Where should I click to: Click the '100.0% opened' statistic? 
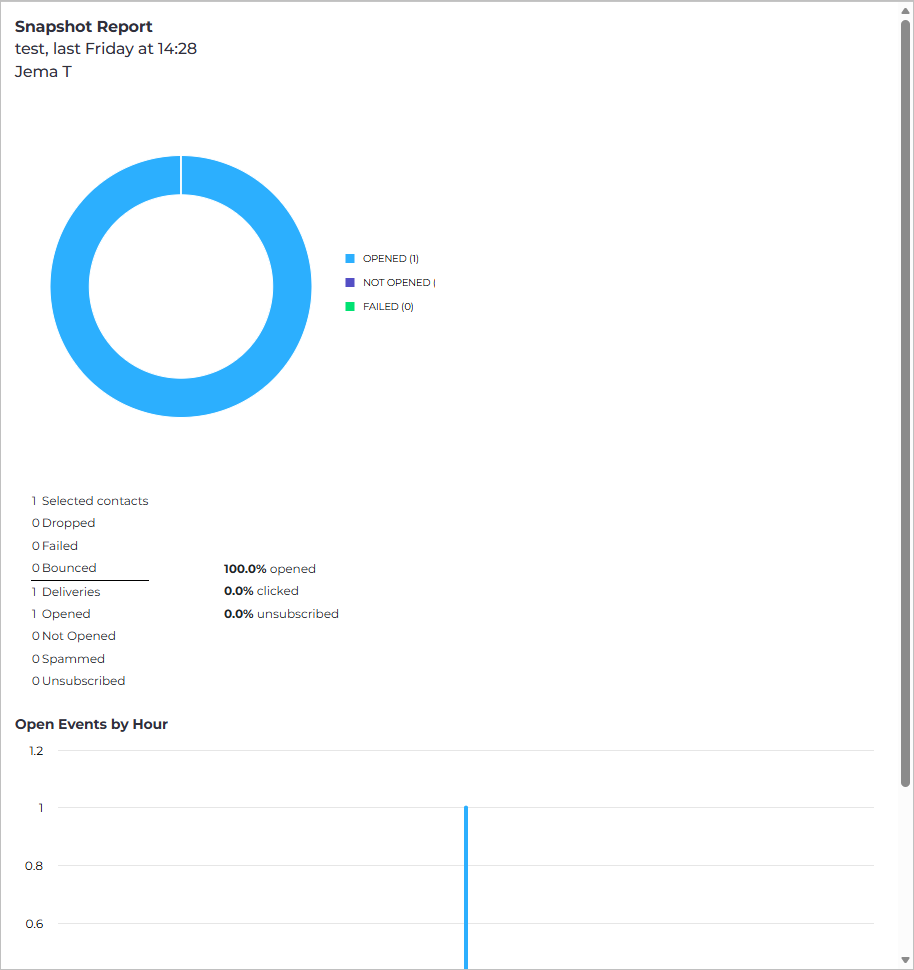coord(270,569)
